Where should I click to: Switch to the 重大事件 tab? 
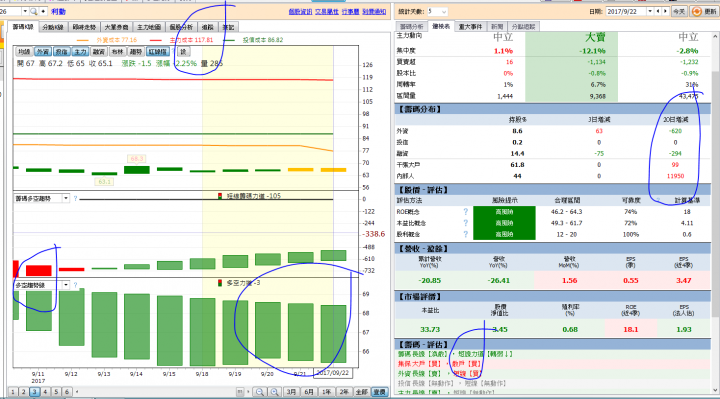[471, 27]
